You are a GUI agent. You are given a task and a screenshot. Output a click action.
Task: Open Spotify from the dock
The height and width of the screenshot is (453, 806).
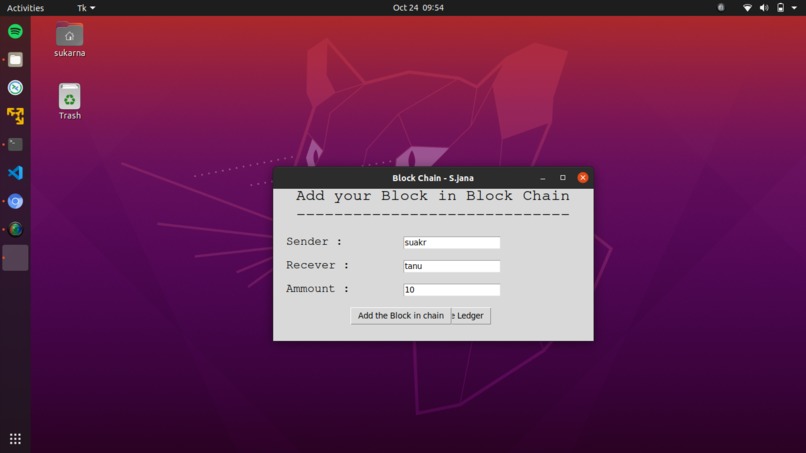[x=15, y=31]
